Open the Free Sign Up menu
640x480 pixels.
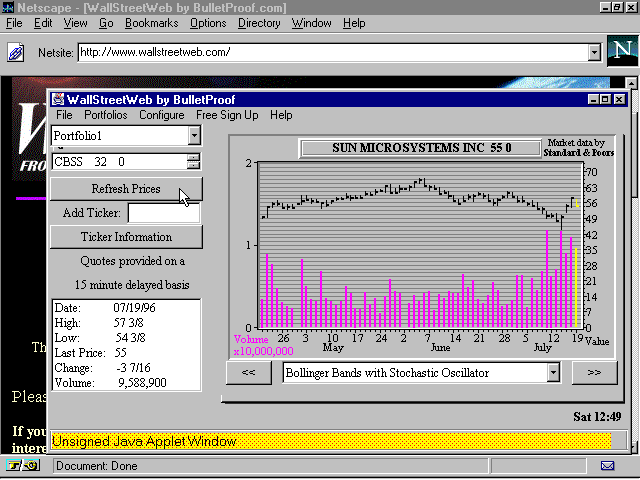click(227, 115)
